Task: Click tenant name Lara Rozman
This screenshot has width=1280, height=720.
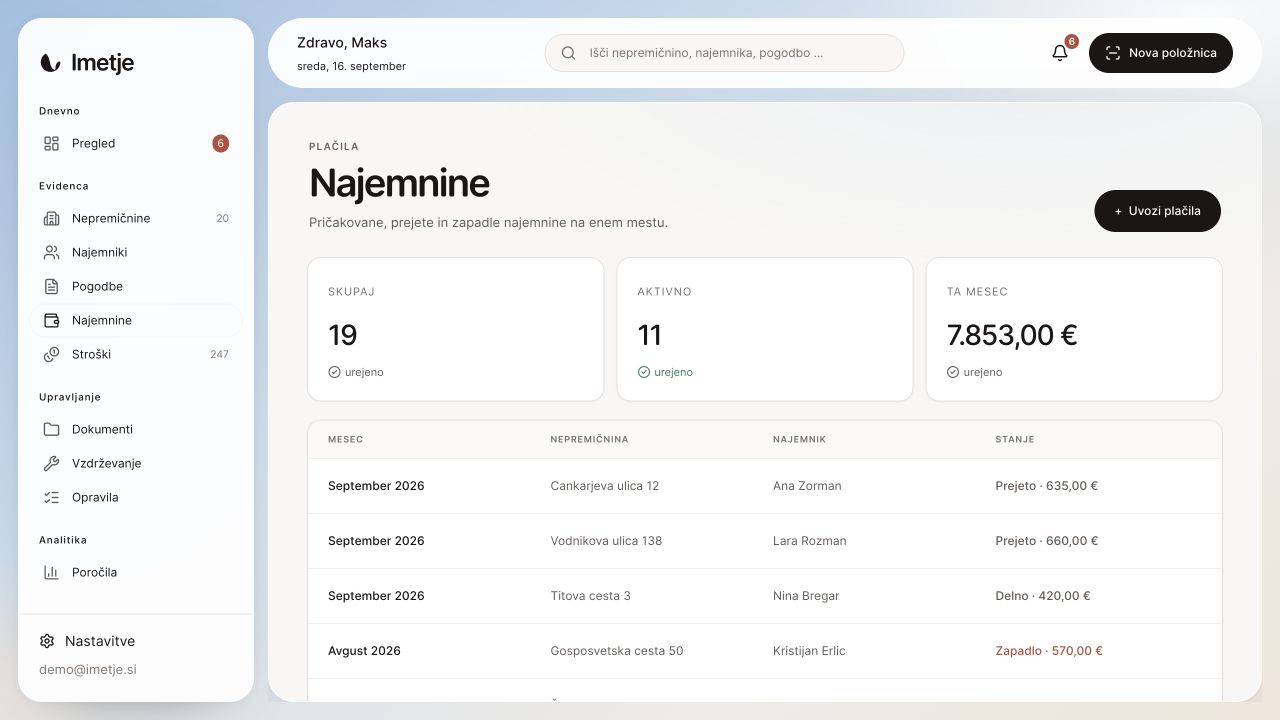Action: tap(810, 541)
